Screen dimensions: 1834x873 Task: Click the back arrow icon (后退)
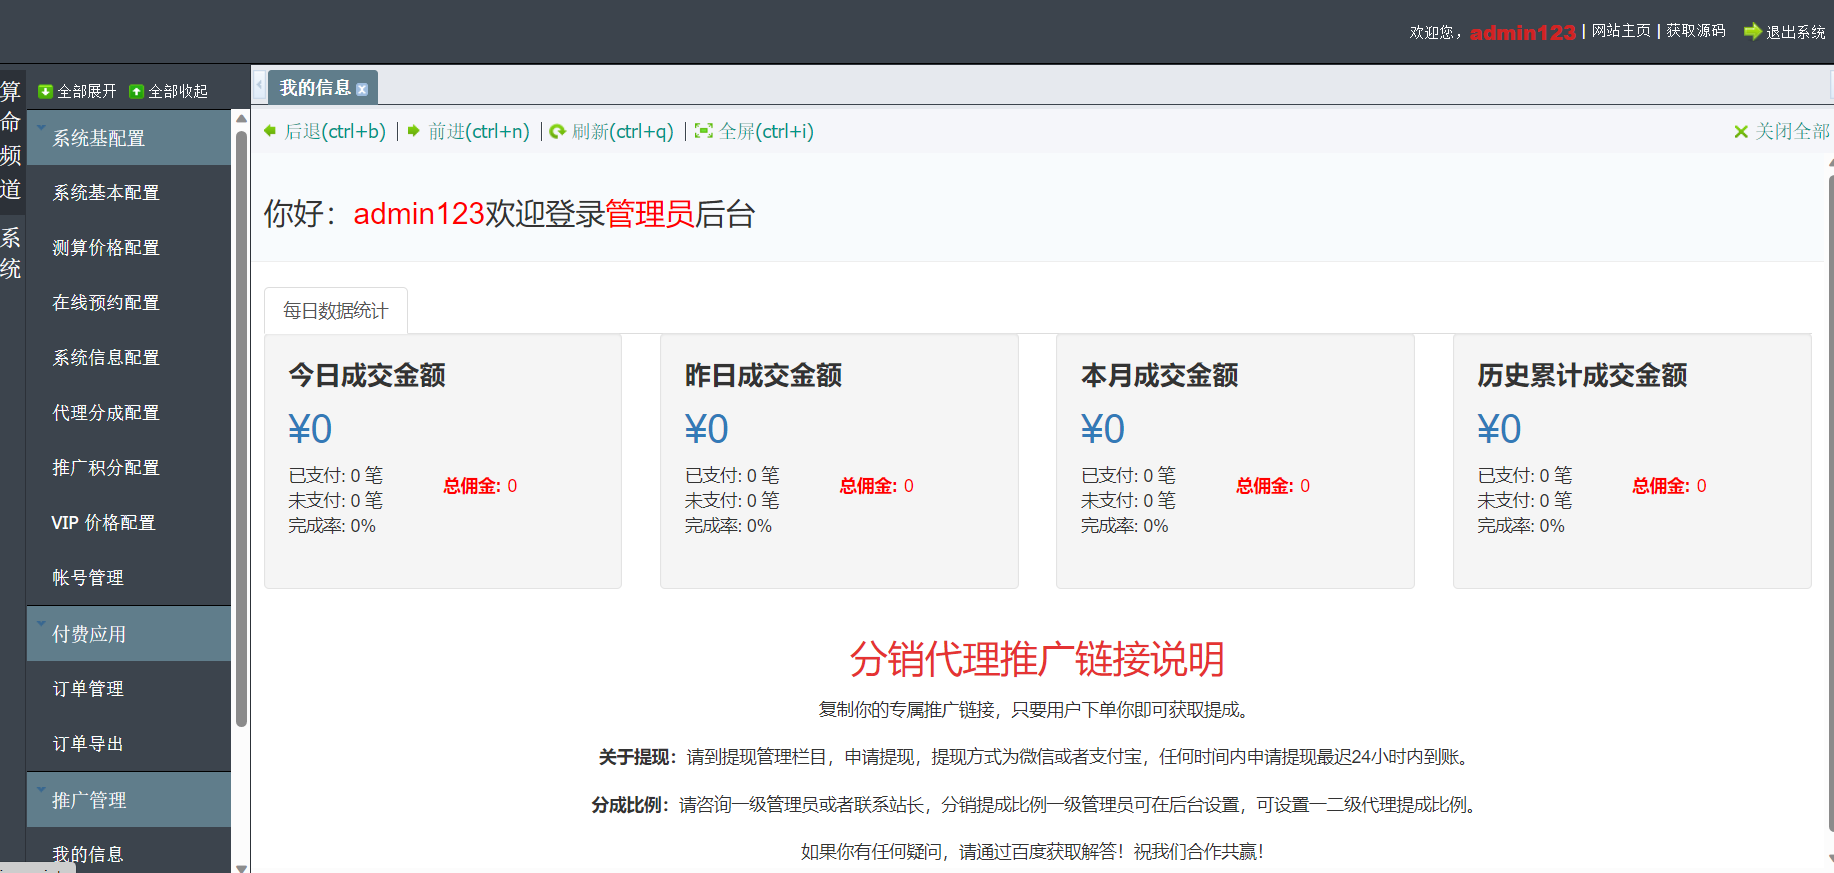(x=270, y=131)
